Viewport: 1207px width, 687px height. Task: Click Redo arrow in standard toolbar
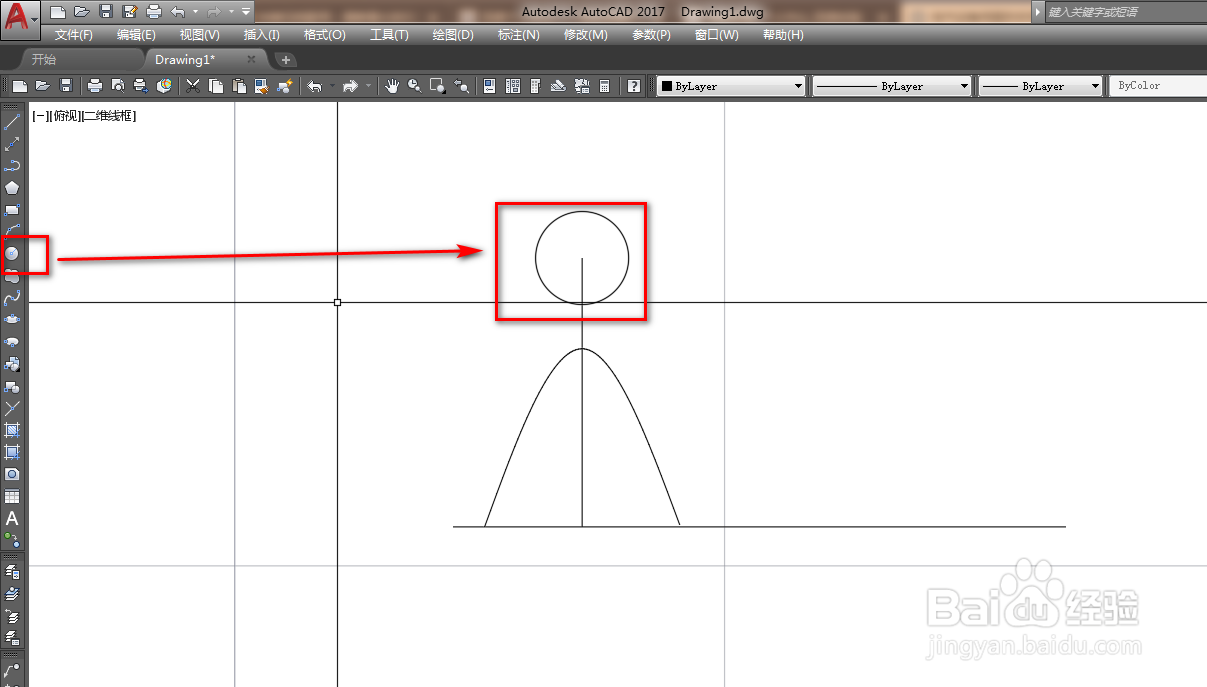(350, 86)
